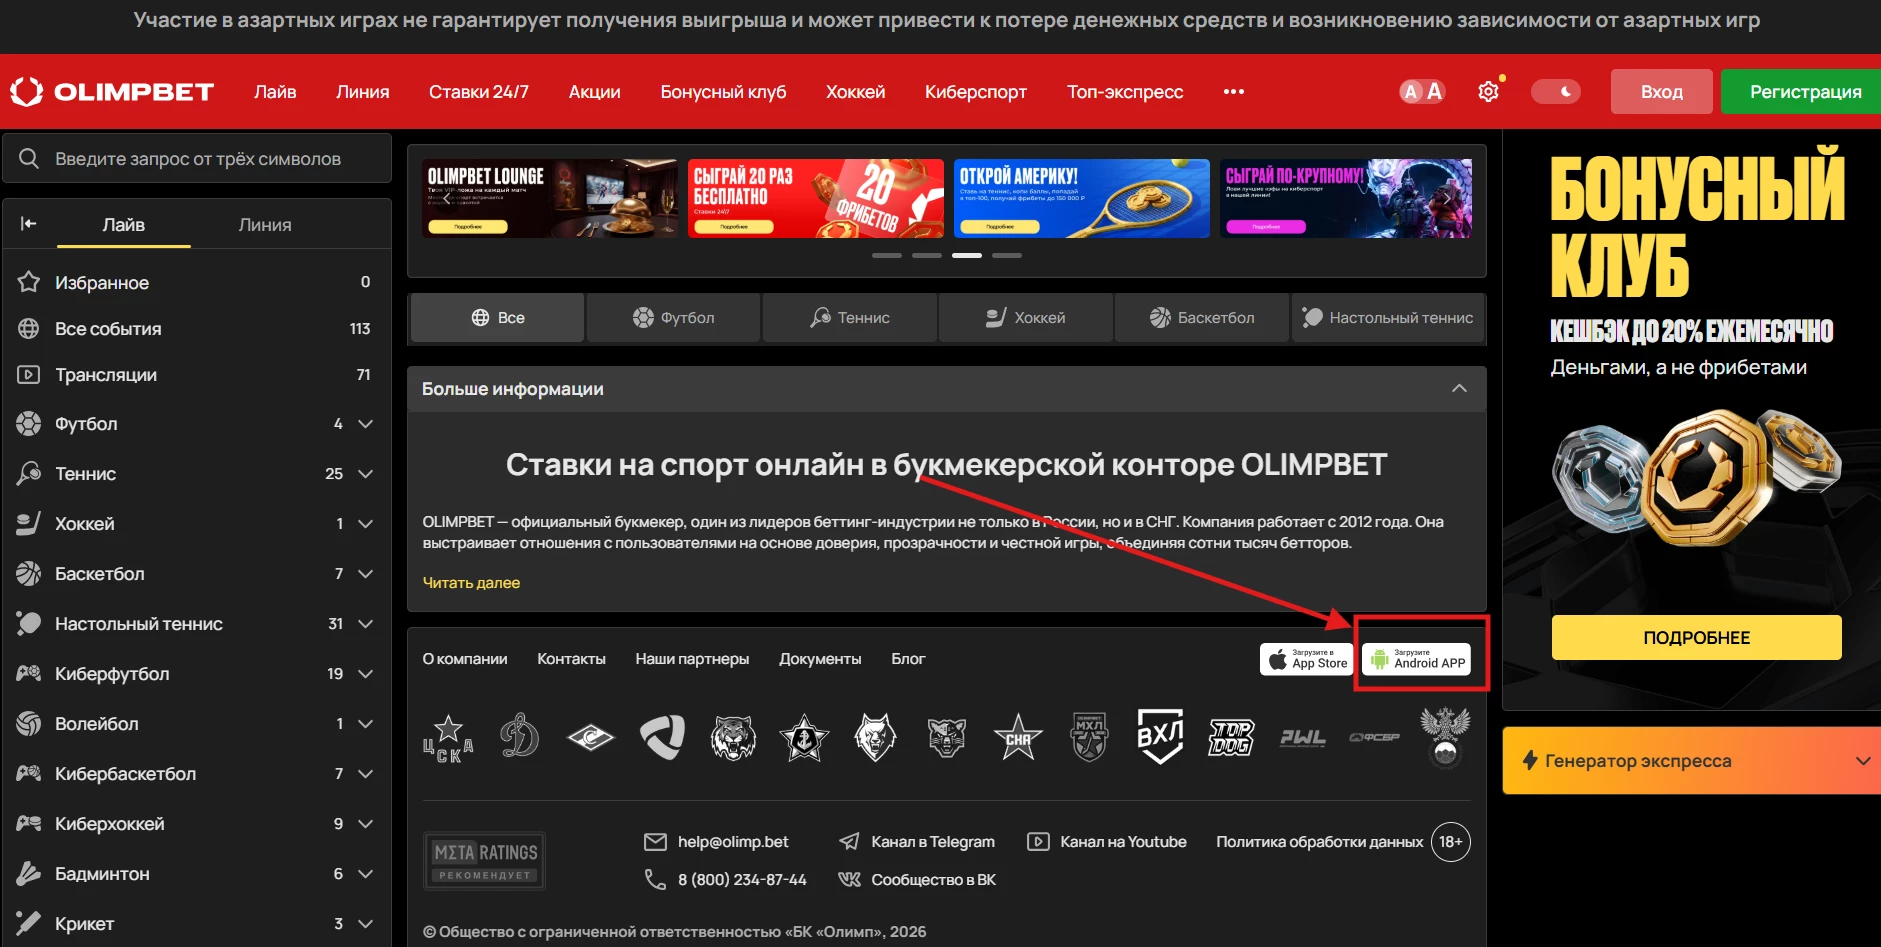Image resolution: width=1881 pixels, height=947 pixels.
Task: Open Бонусный клуб in top menu
Action: coord(723,92)
